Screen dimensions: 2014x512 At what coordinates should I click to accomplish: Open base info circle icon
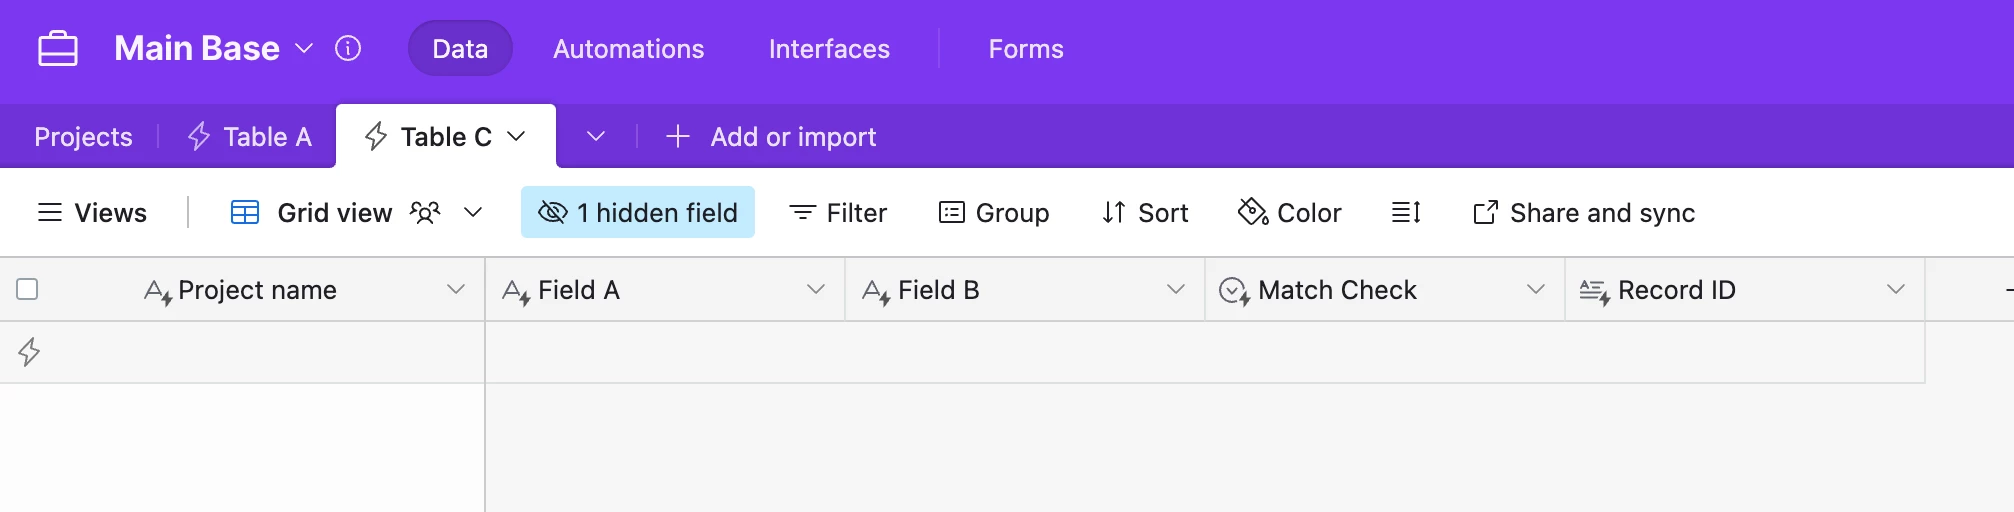pos(348,48)
